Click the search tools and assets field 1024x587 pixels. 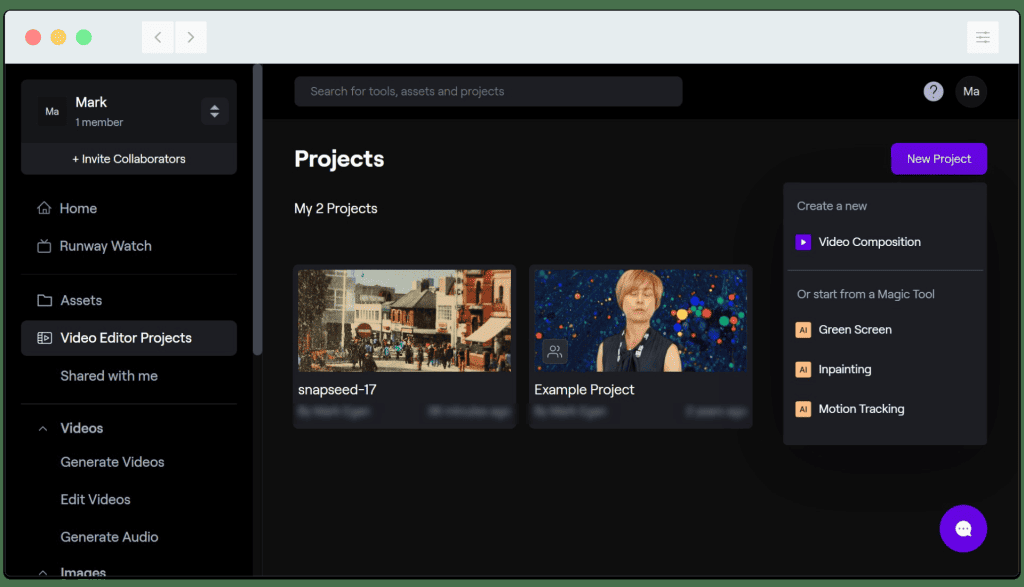(487, 91)
